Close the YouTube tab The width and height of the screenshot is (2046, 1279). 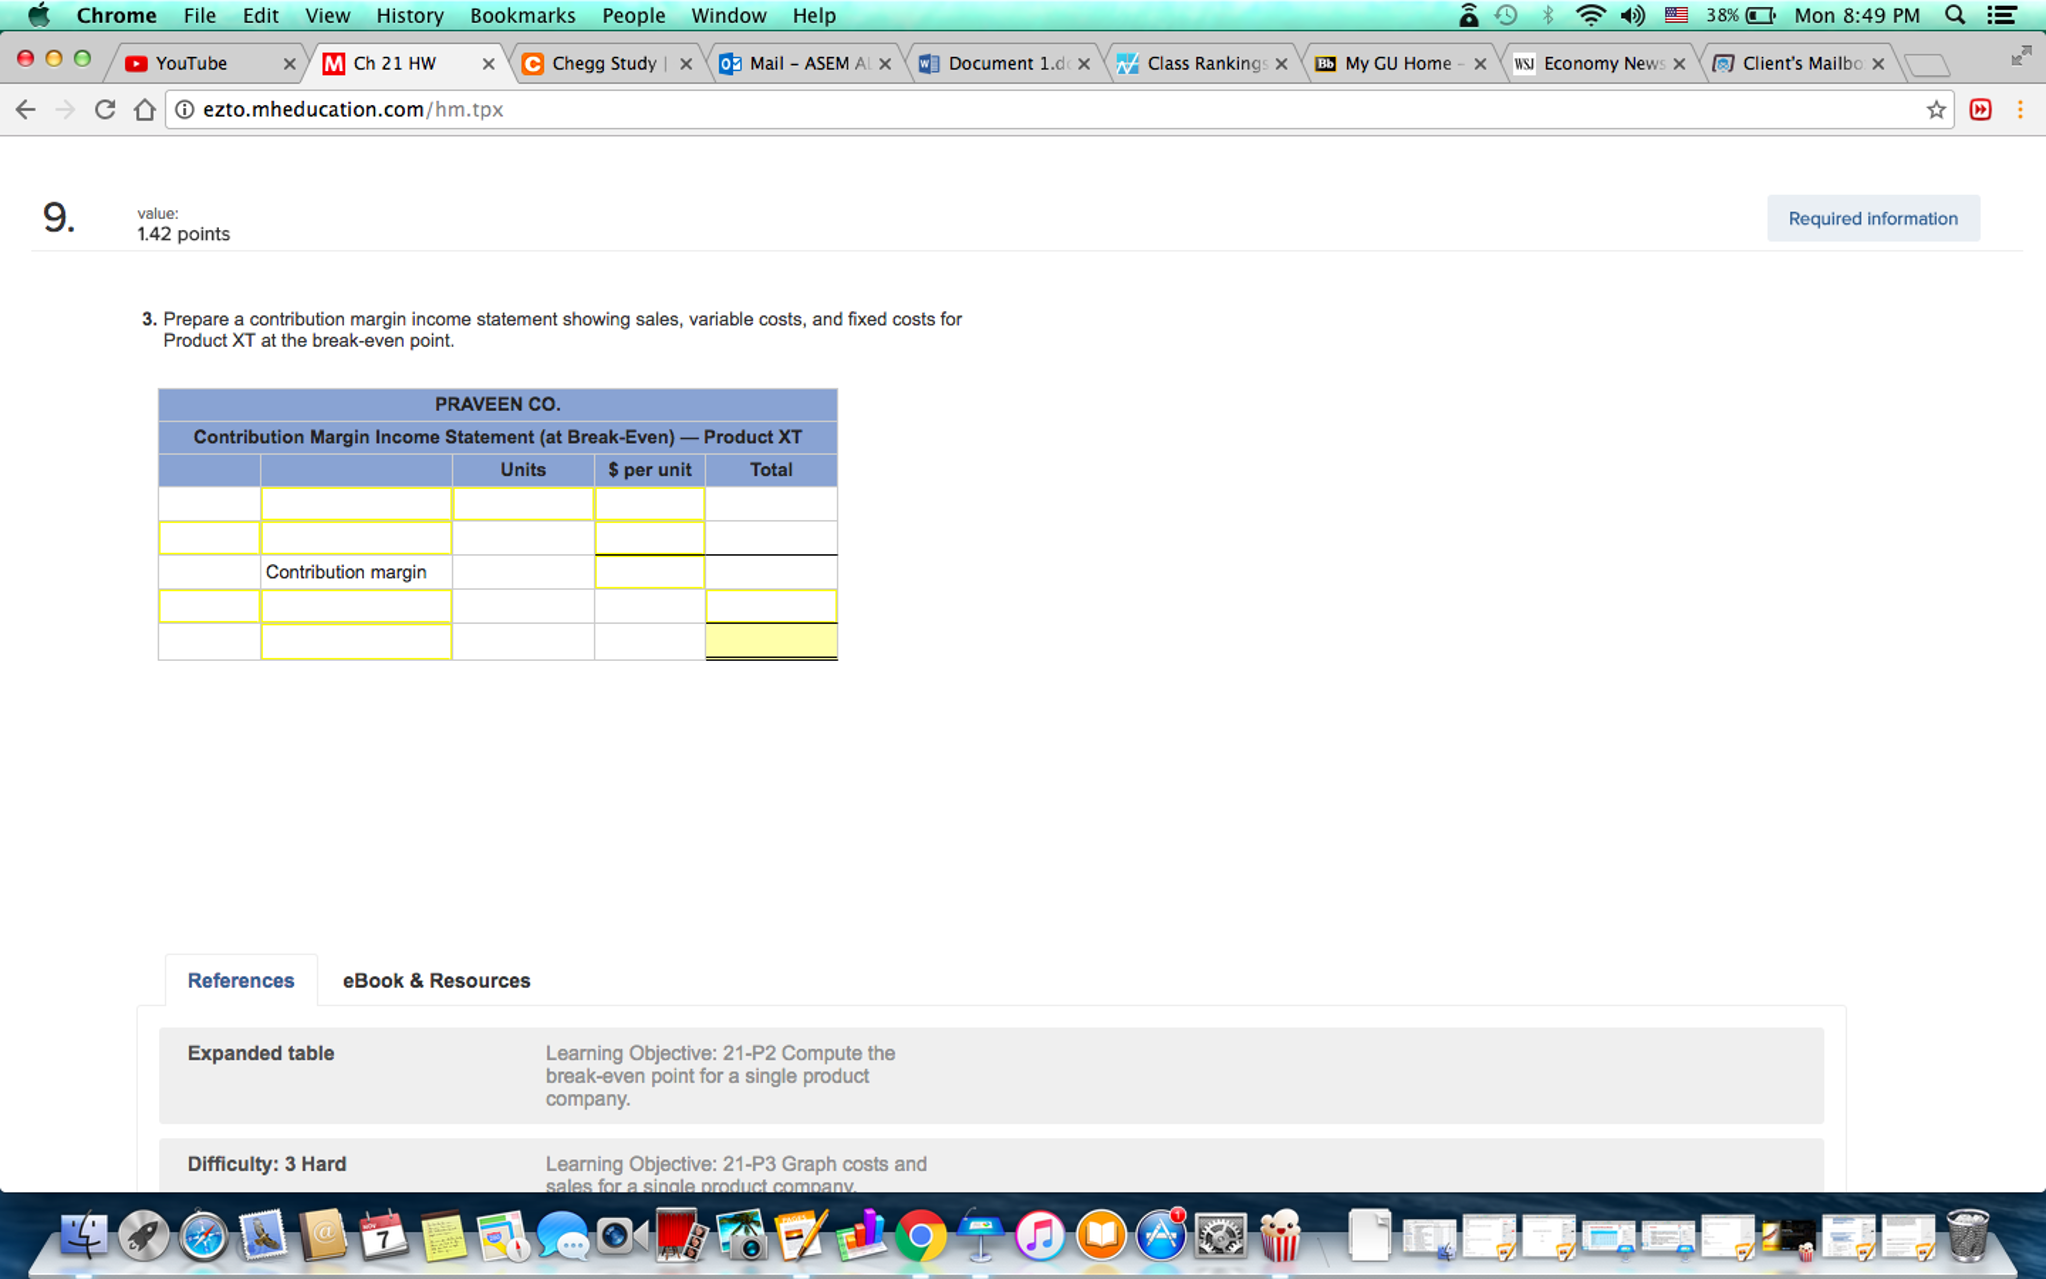(289, 63)
